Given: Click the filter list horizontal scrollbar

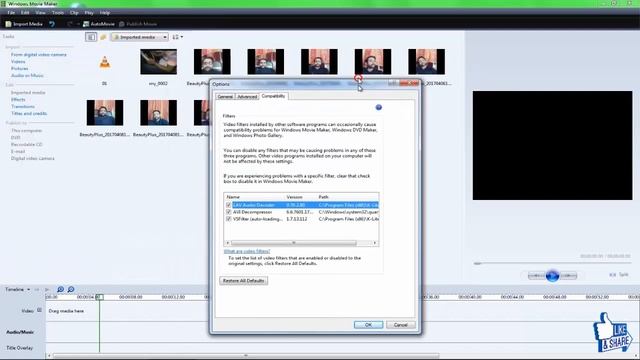Looking at the screenshot, I should pos(293,243).
